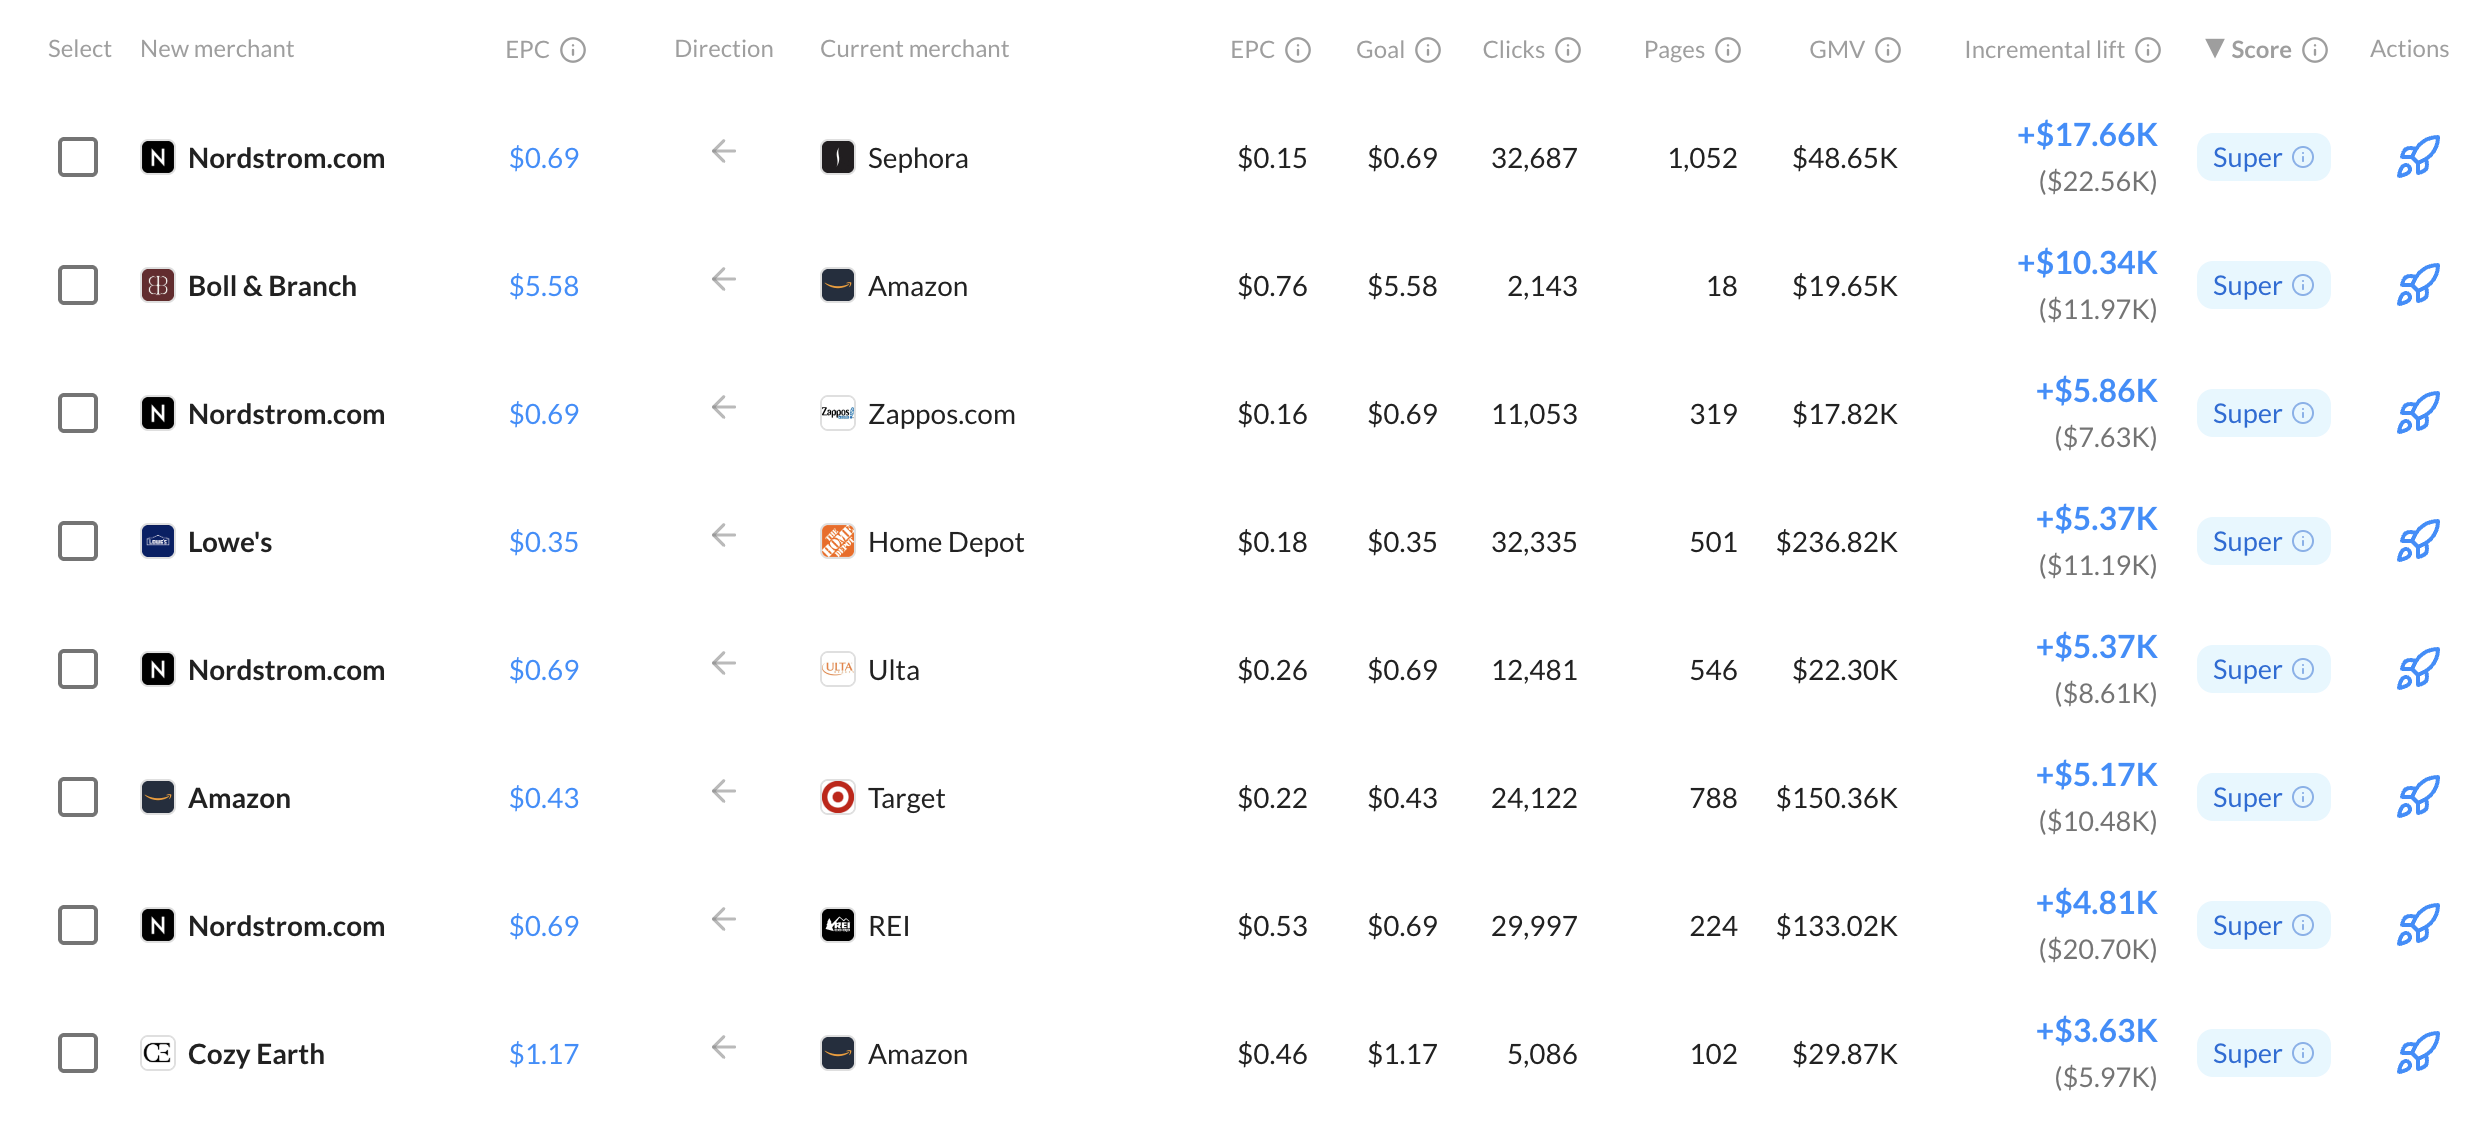Select the Lowe's row checkbox
The width and height of the screenshot is (2476, 1122).
click(78, 541)
